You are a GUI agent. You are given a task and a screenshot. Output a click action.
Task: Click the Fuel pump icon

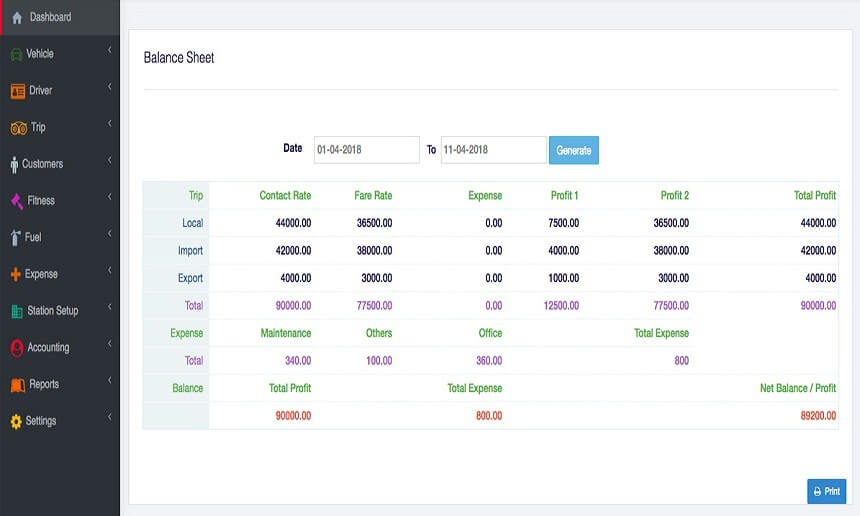pyautogui.click(x=15, y=237)
